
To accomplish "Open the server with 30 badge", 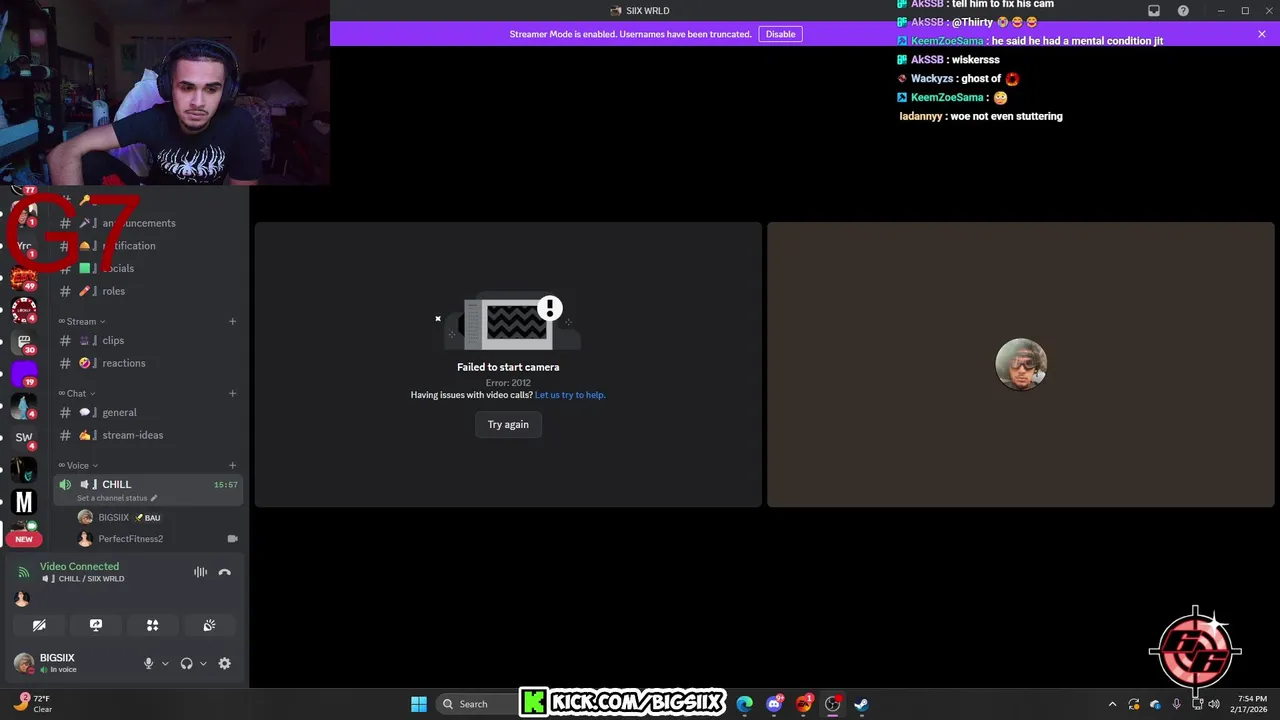I will coord(24,342).
